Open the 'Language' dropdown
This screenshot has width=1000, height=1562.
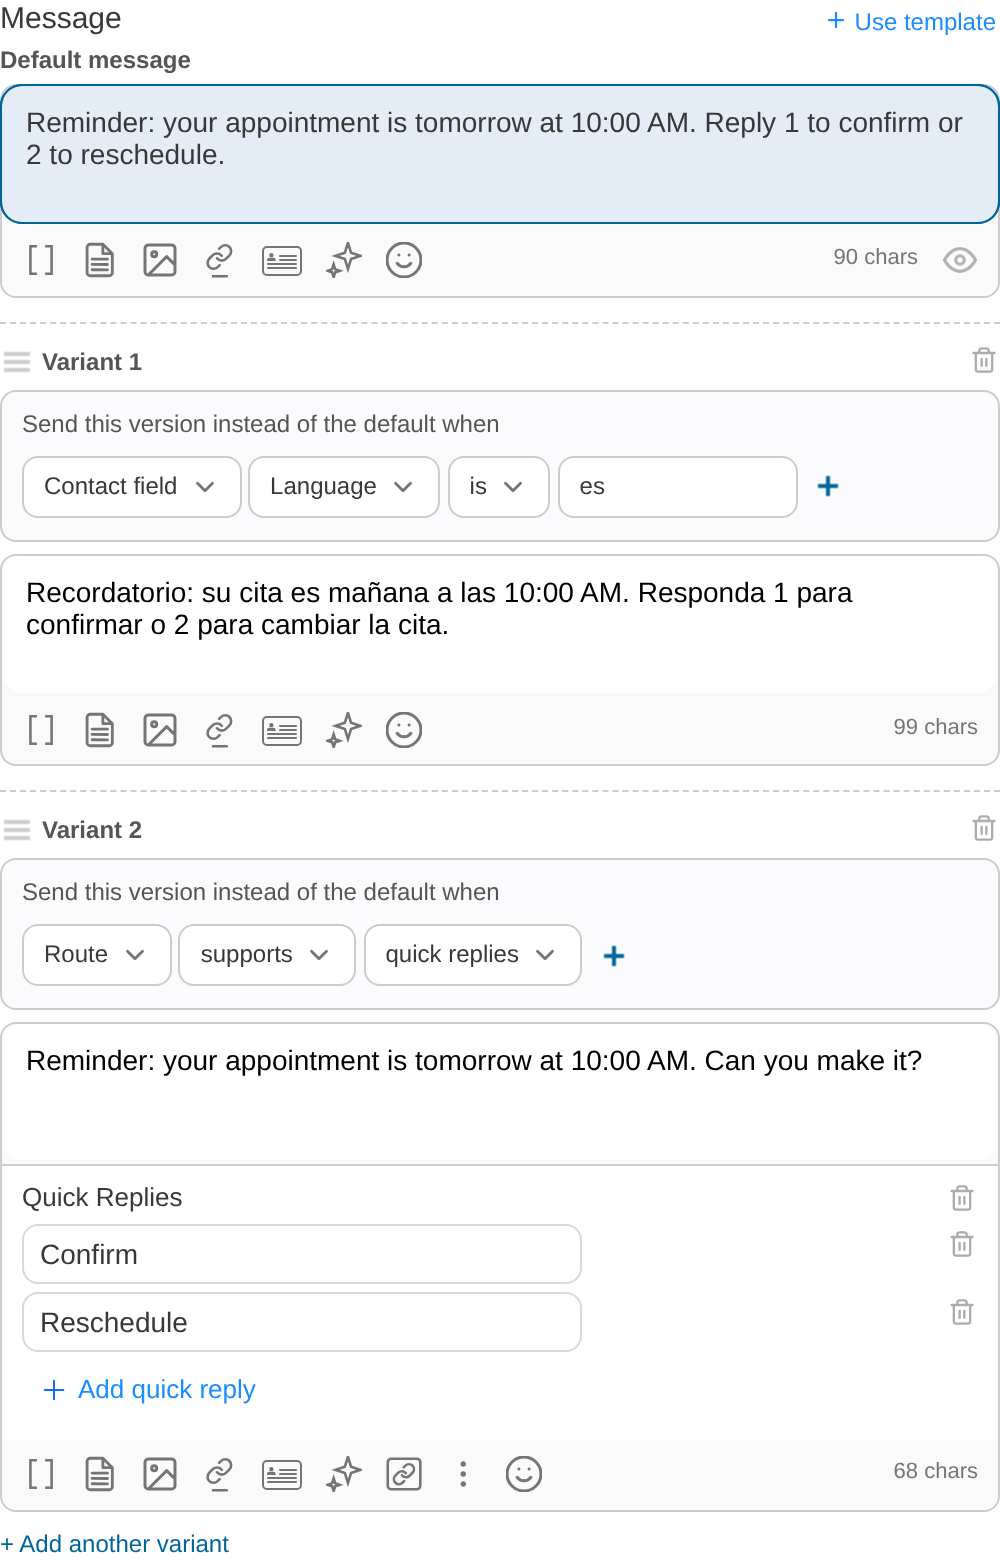tap(344, 487)
